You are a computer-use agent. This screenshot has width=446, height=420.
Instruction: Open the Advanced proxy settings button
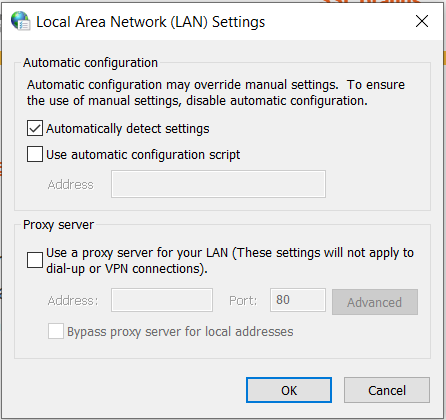click(375, 302)
